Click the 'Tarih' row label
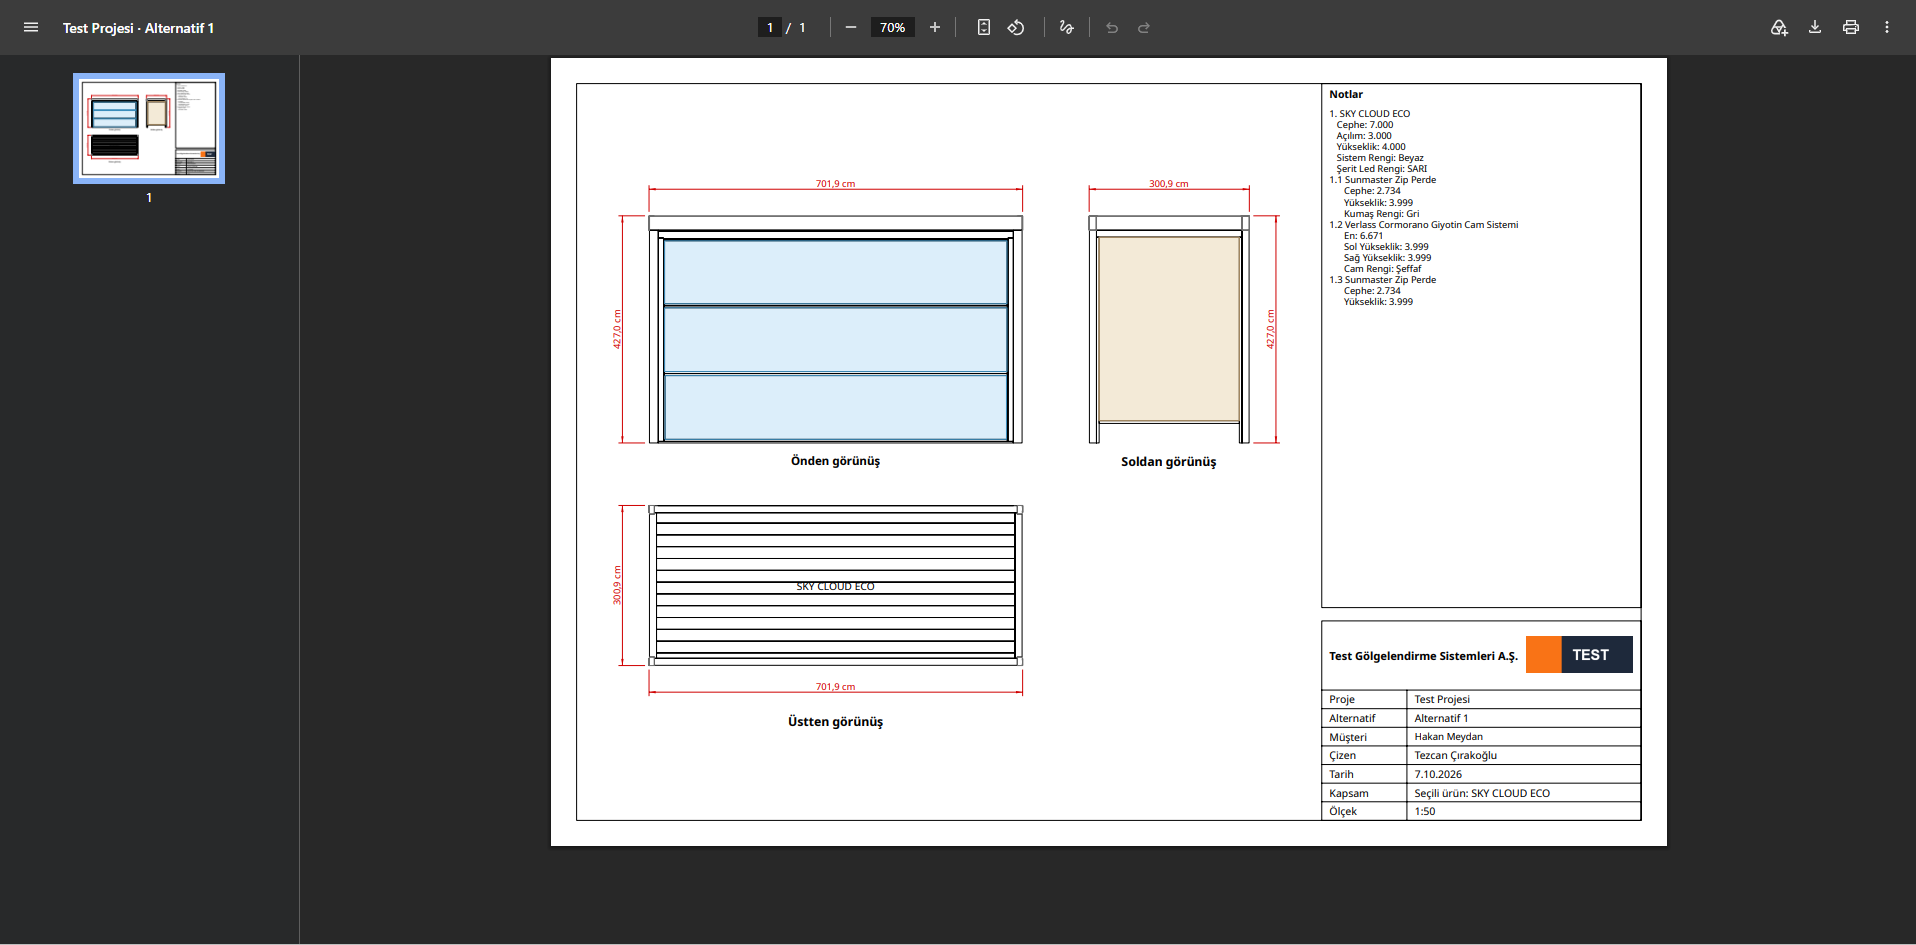 (x=1341, y=775)
